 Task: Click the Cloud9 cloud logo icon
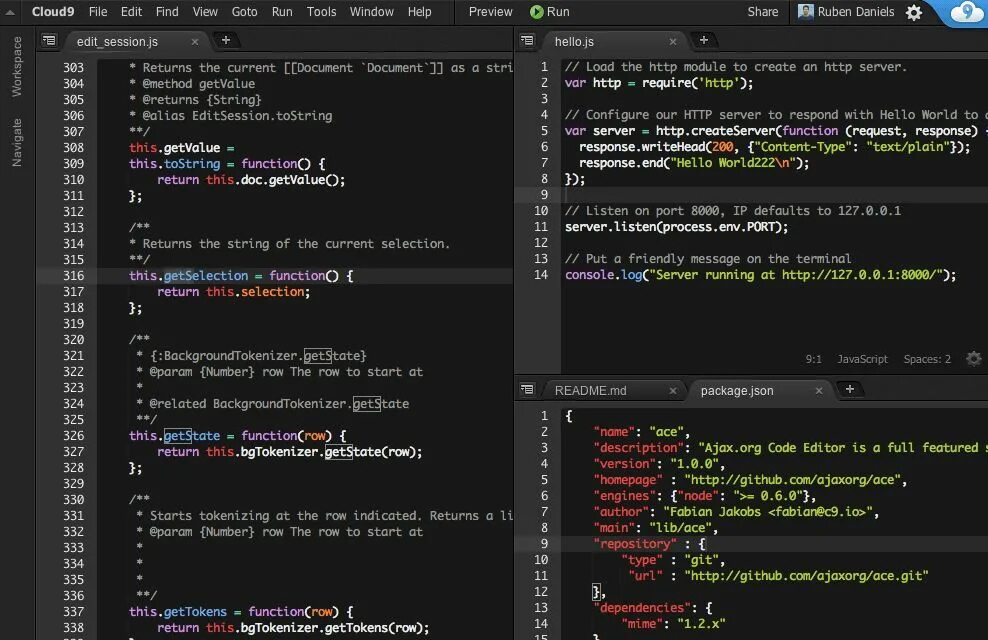pyautogui.click(x=966, y=12)
